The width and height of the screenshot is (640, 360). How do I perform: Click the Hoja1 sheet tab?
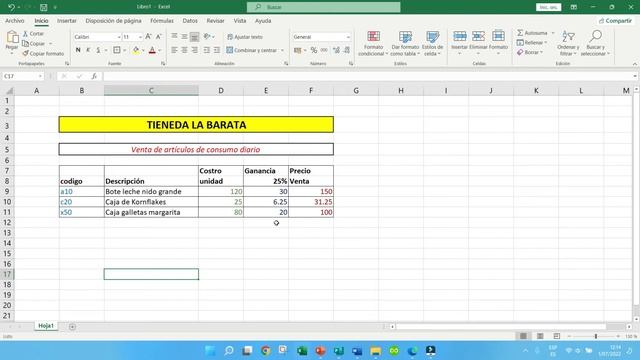tap(46, 326)
